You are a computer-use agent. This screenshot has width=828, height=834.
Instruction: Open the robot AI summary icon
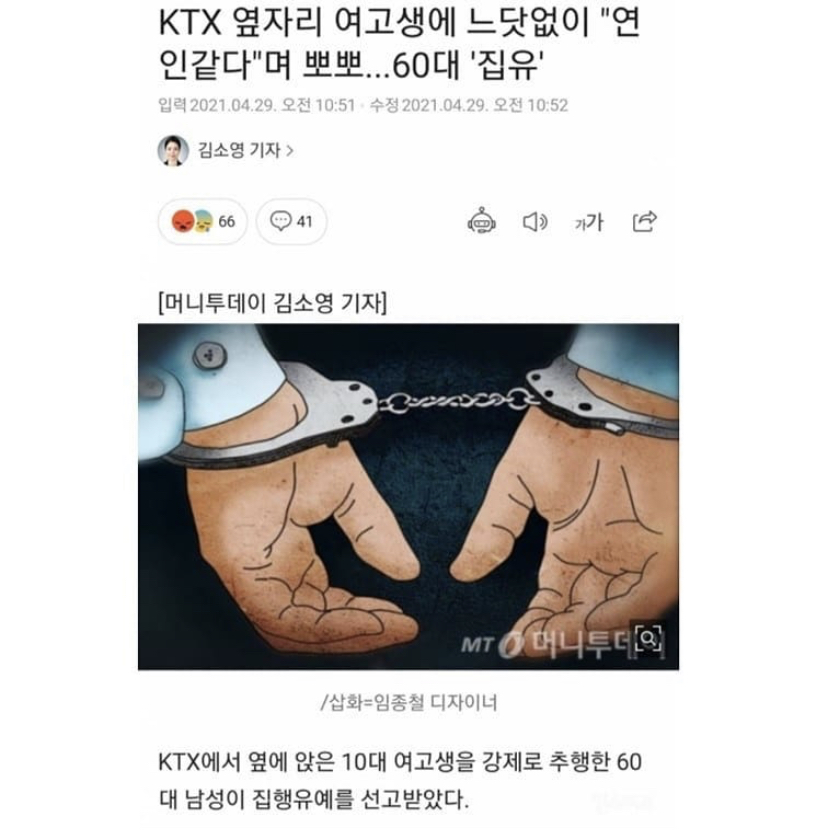pos(481,221)
